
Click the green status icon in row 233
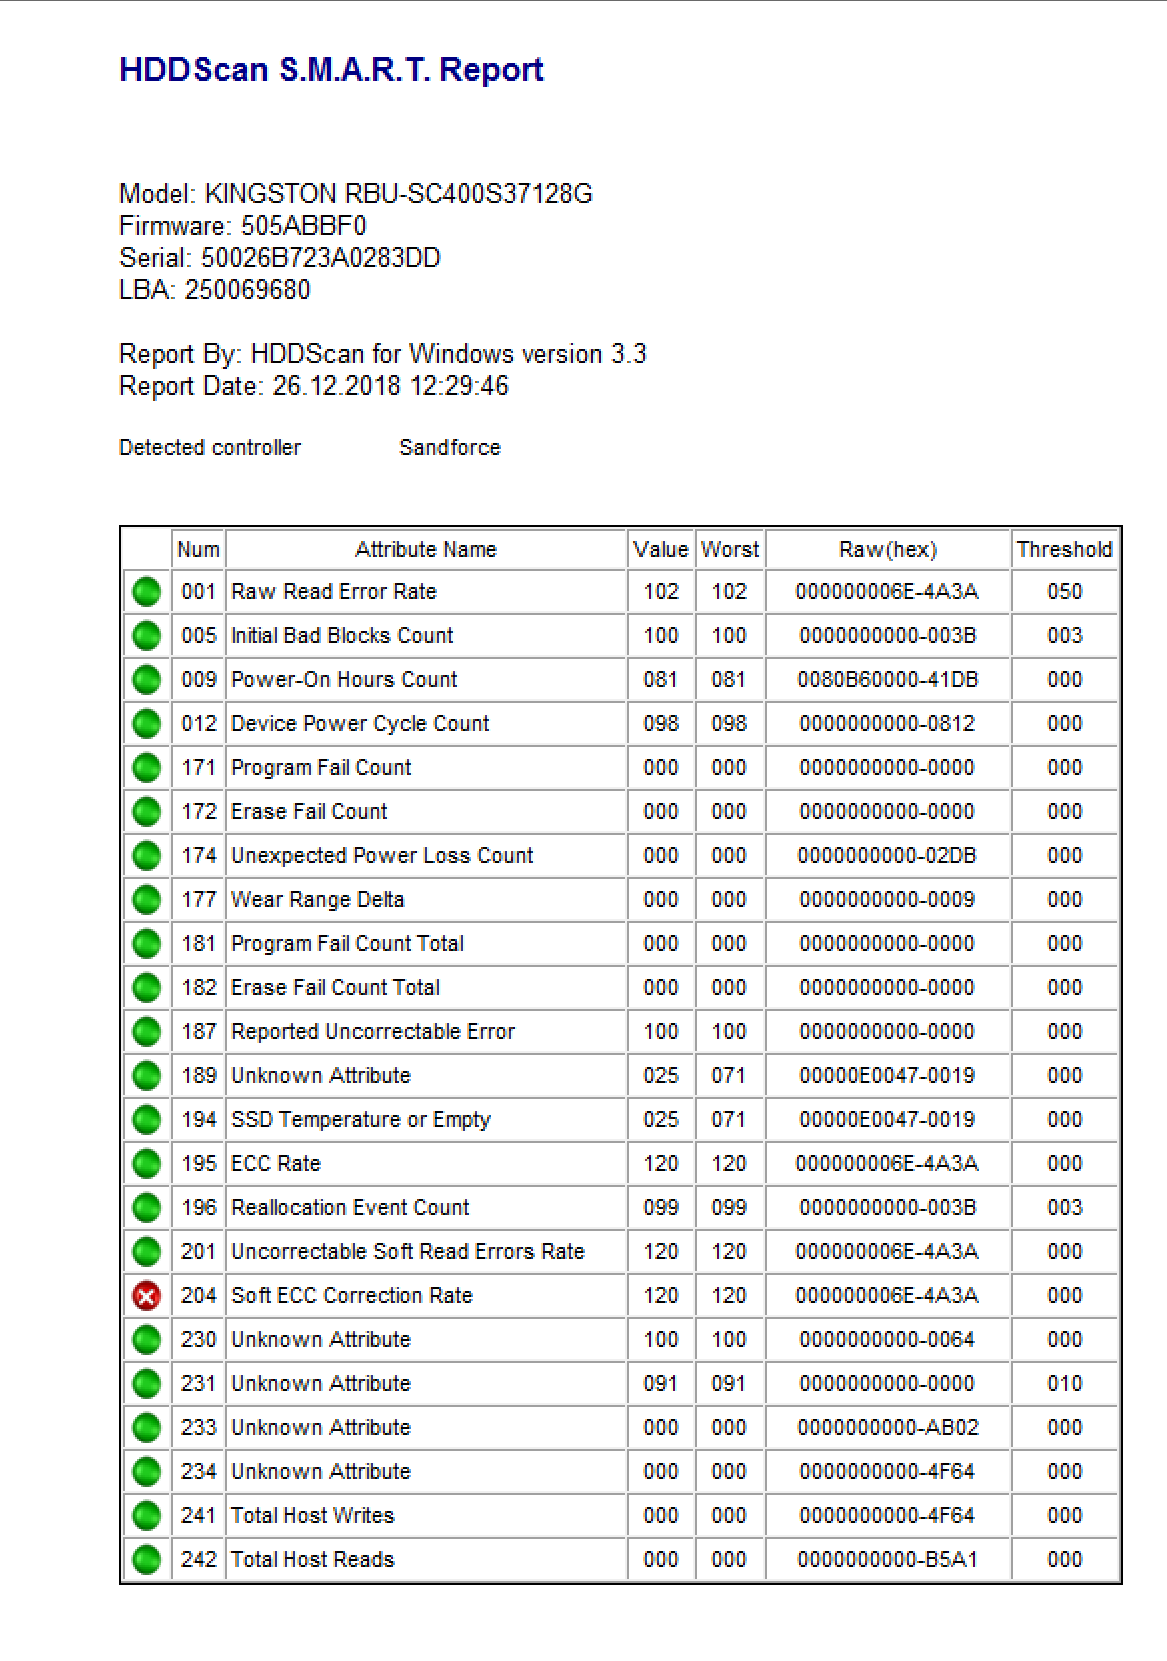click(x=147, y=1428)
